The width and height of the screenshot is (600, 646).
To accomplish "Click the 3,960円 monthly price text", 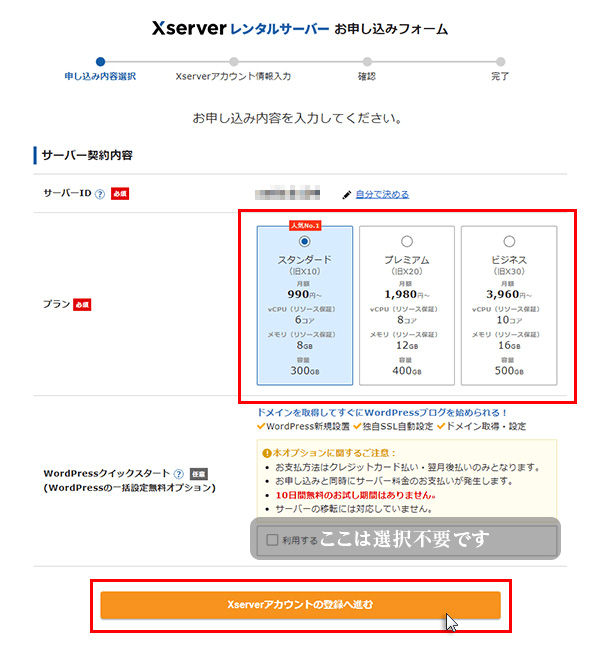I will [x=509, y=295].
